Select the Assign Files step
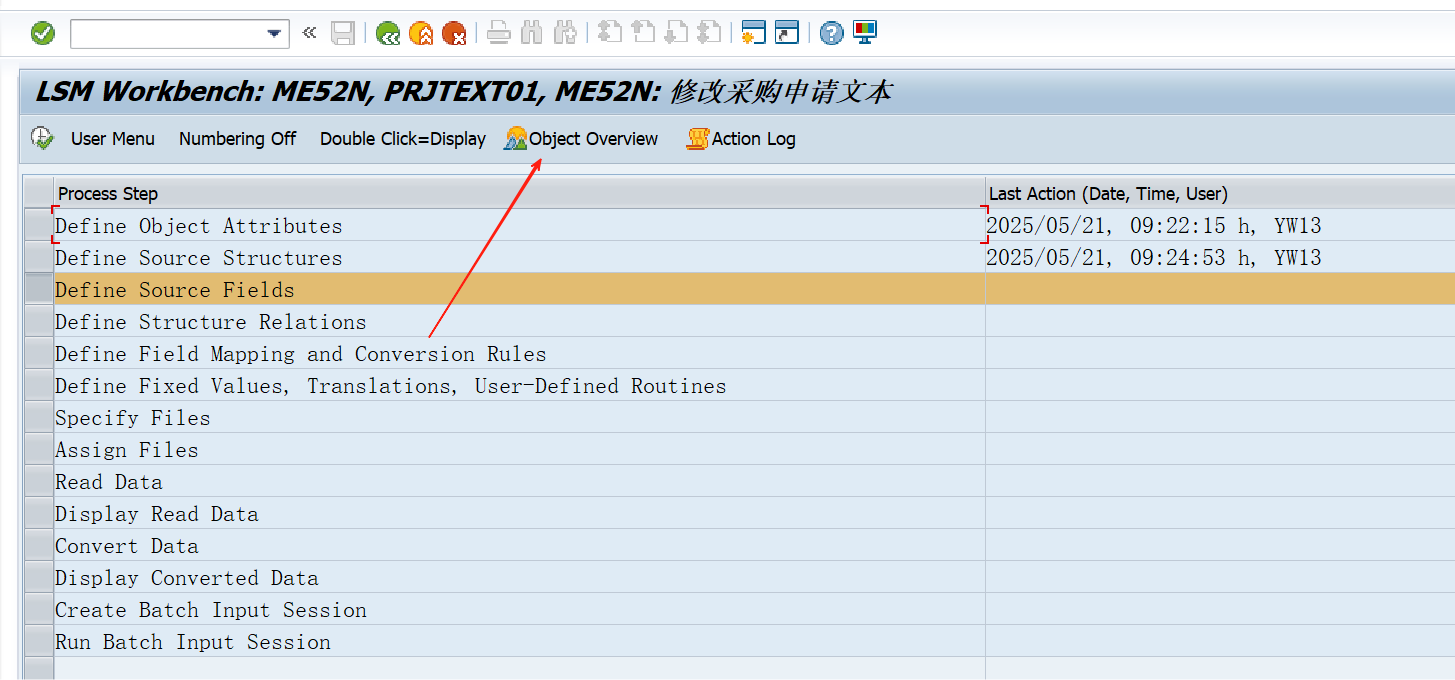This screenshot has height=680, width=1455. [x=519, y=450]
